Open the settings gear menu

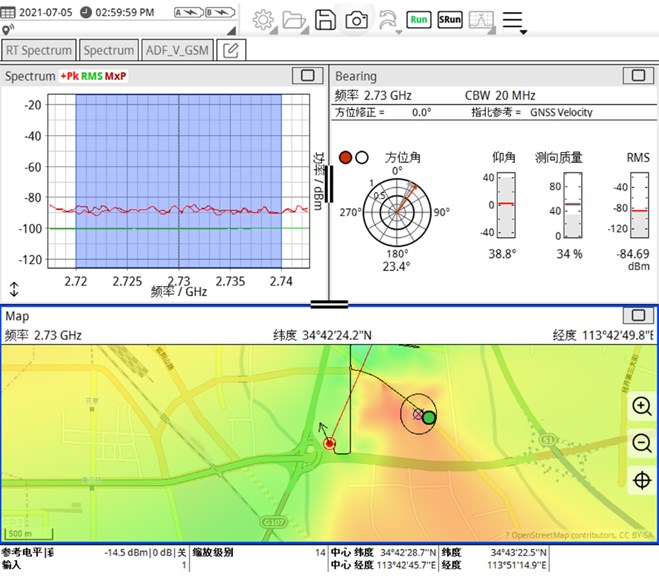[263, 20]
